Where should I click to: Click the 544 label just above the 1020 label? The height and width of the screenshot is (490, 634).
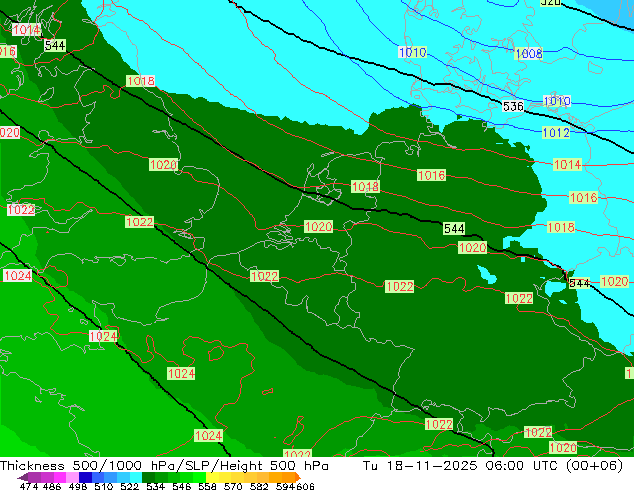click(x=454, y=229)
